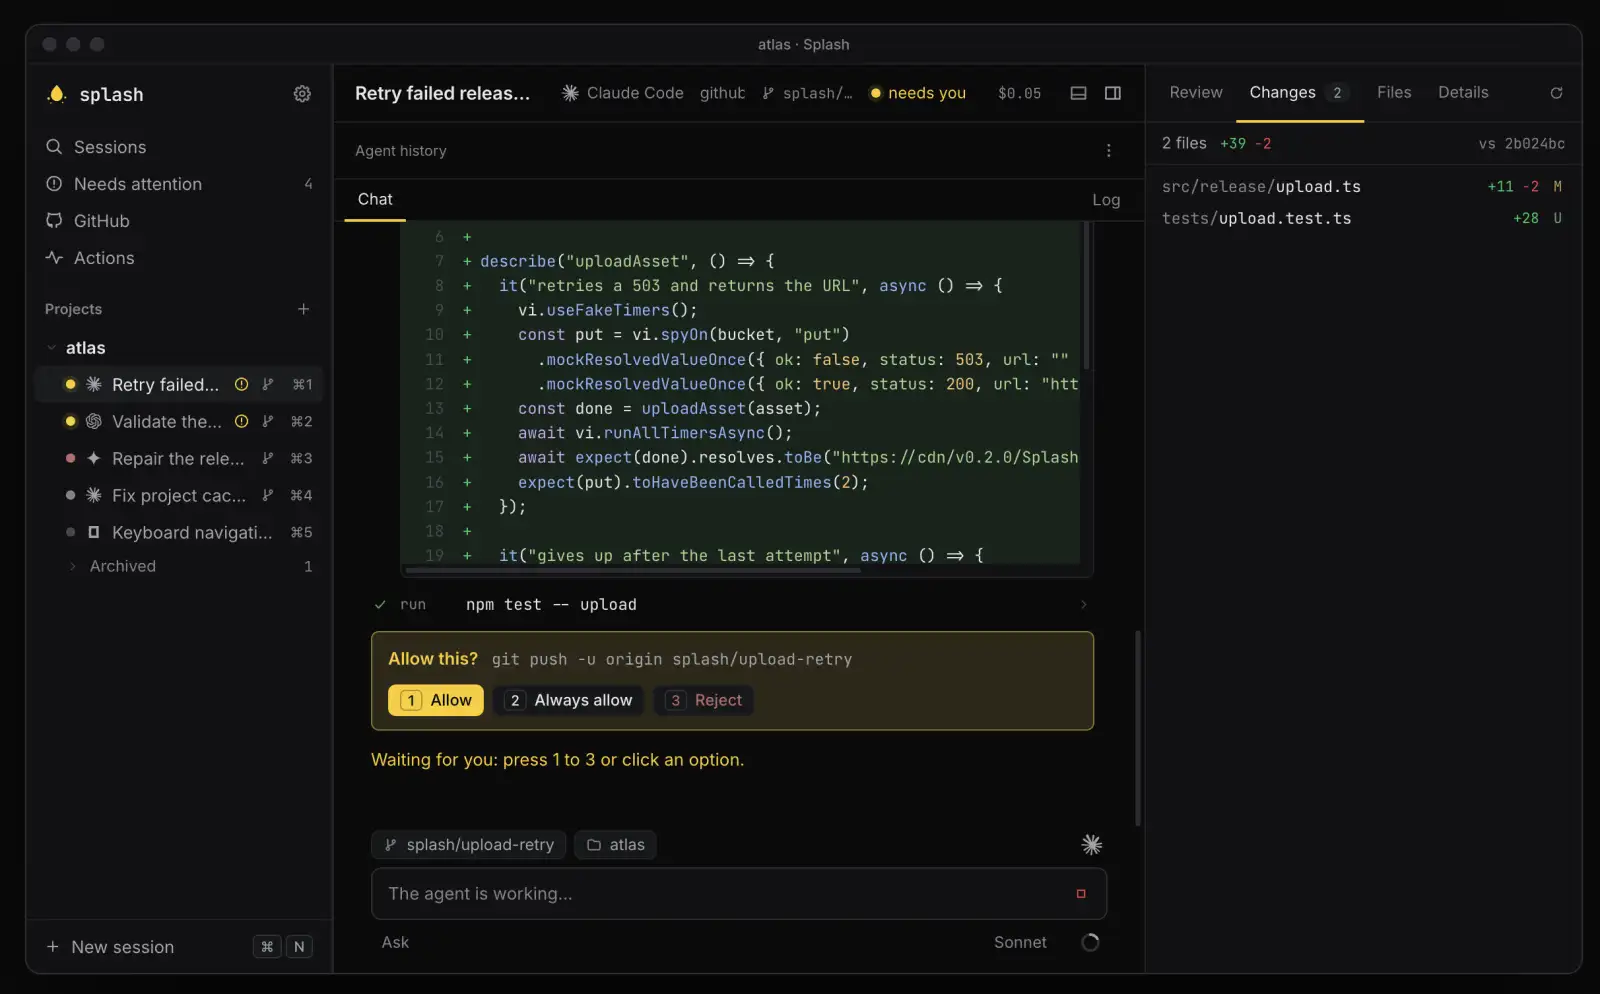Choose Always allow option

pos(569,701)
